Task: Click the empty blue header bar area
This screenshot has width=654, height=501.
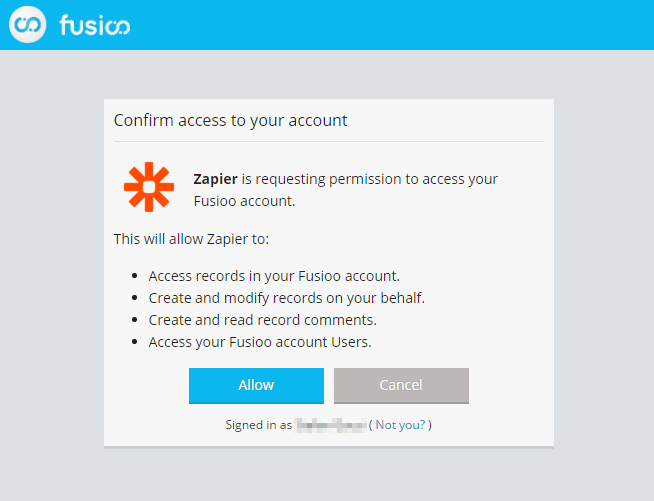Action: pos(400,25)
